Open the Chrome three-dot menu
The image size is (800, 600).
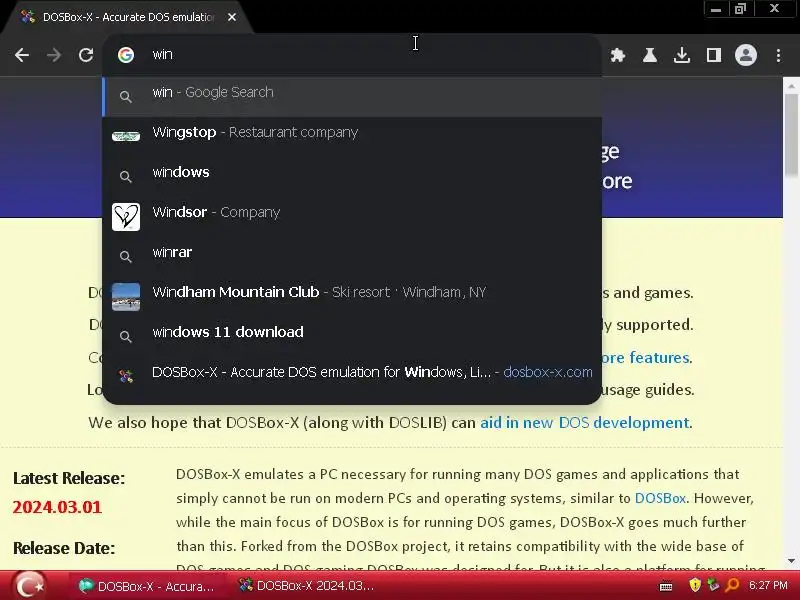pyautogui.click(x=779, y=55)
